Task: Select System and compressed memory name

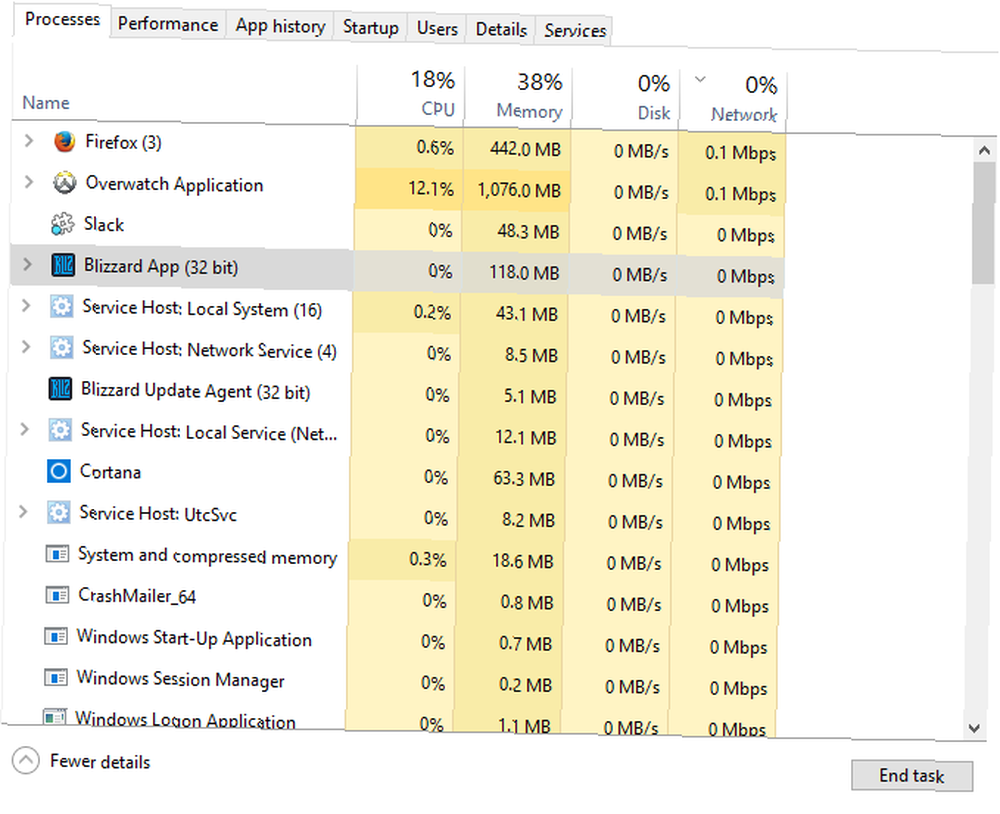Action: tap(207, 556)
